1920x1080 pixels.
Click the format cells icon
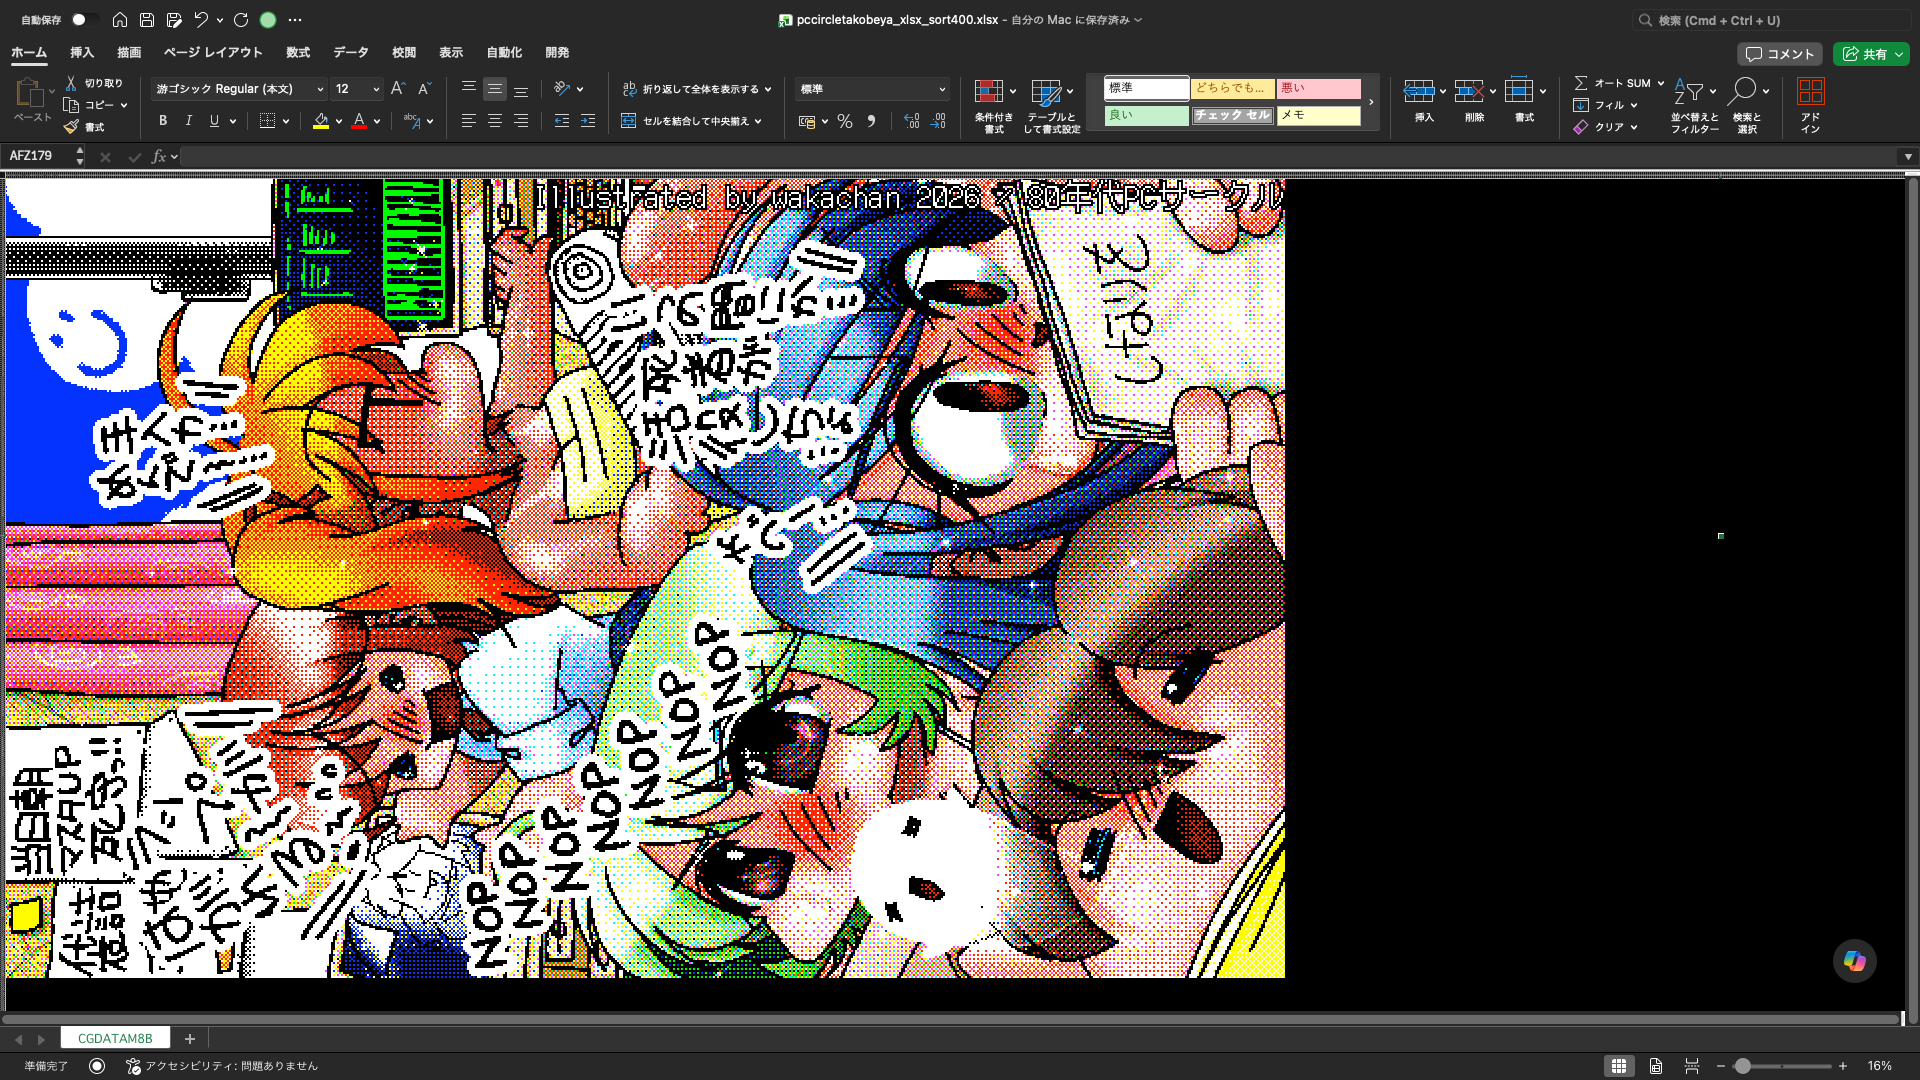(1519, 91)
